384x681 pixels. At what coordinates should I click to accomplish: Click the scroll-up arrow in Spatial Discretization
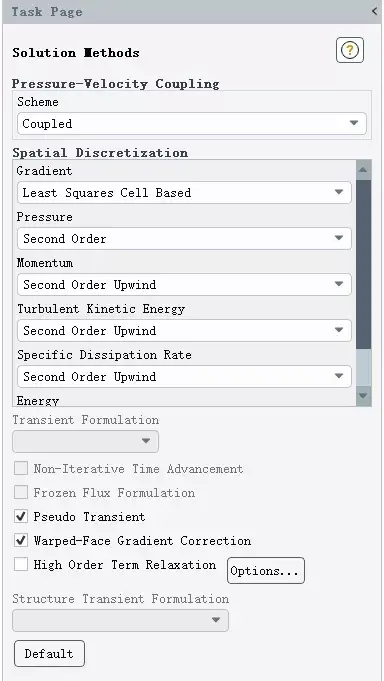pos(363,170)
